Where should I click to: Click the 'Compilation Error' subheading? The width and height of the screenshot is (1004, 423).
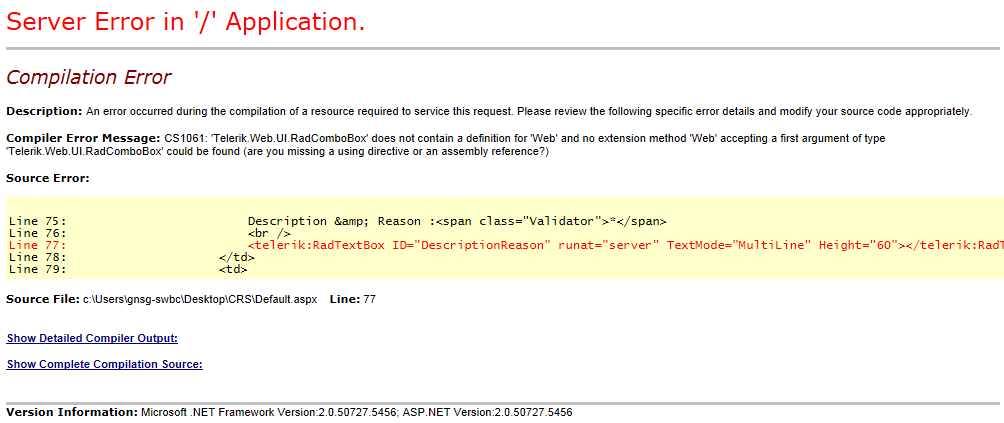click(88, 77)
